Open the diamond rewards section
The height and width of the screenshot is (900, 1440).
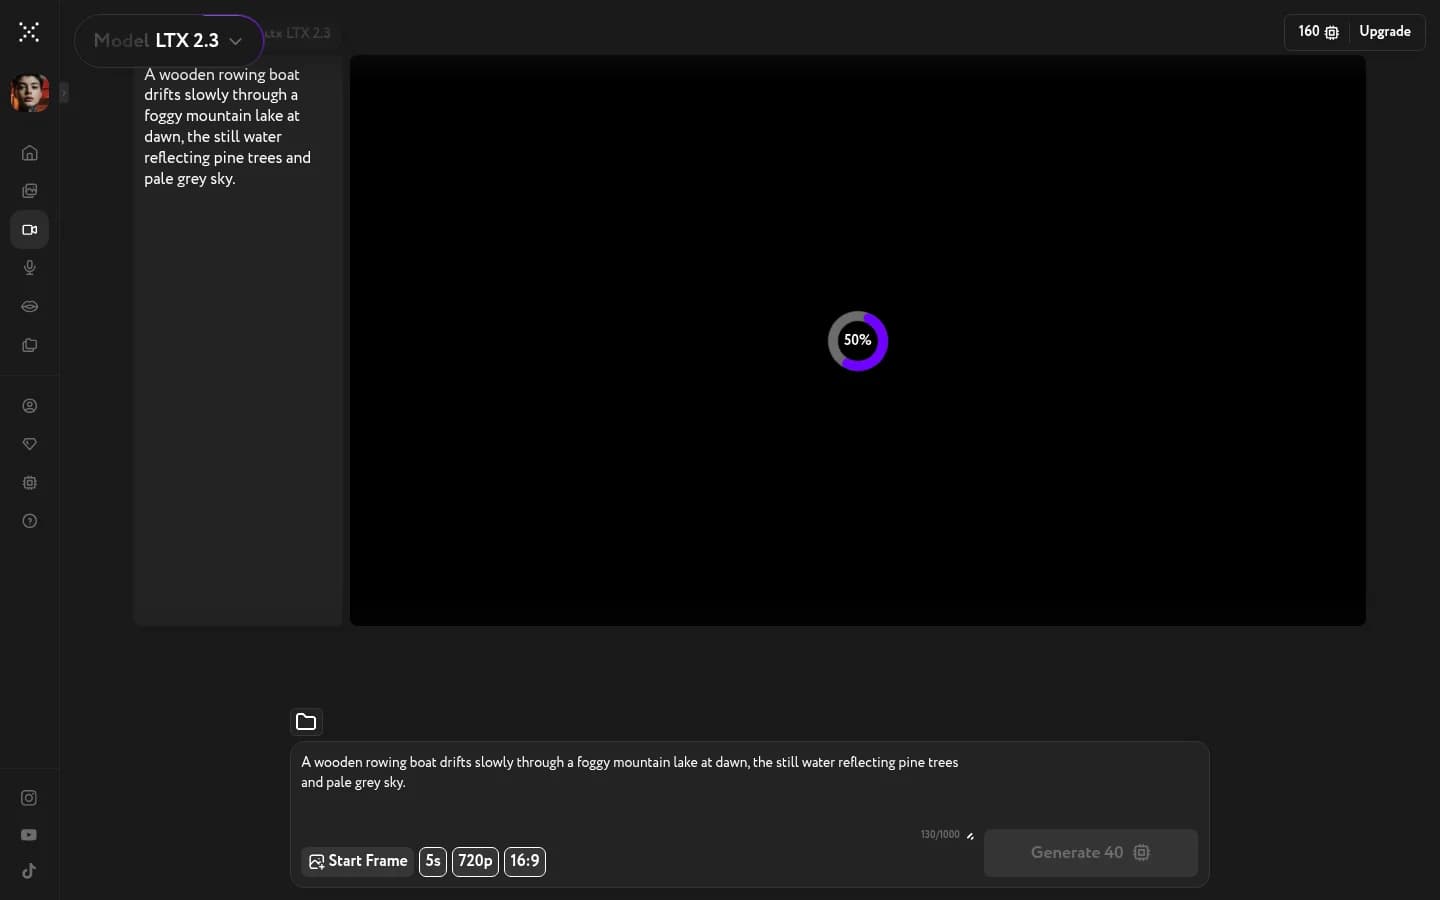coord(29,445)
